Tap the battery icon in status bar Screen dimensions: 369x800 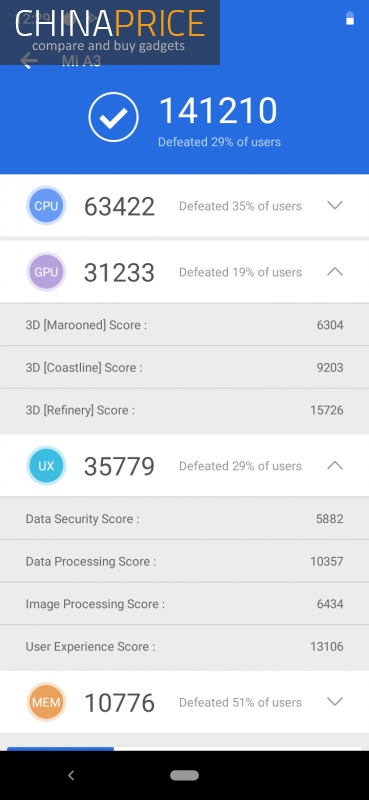coord(350,18)
